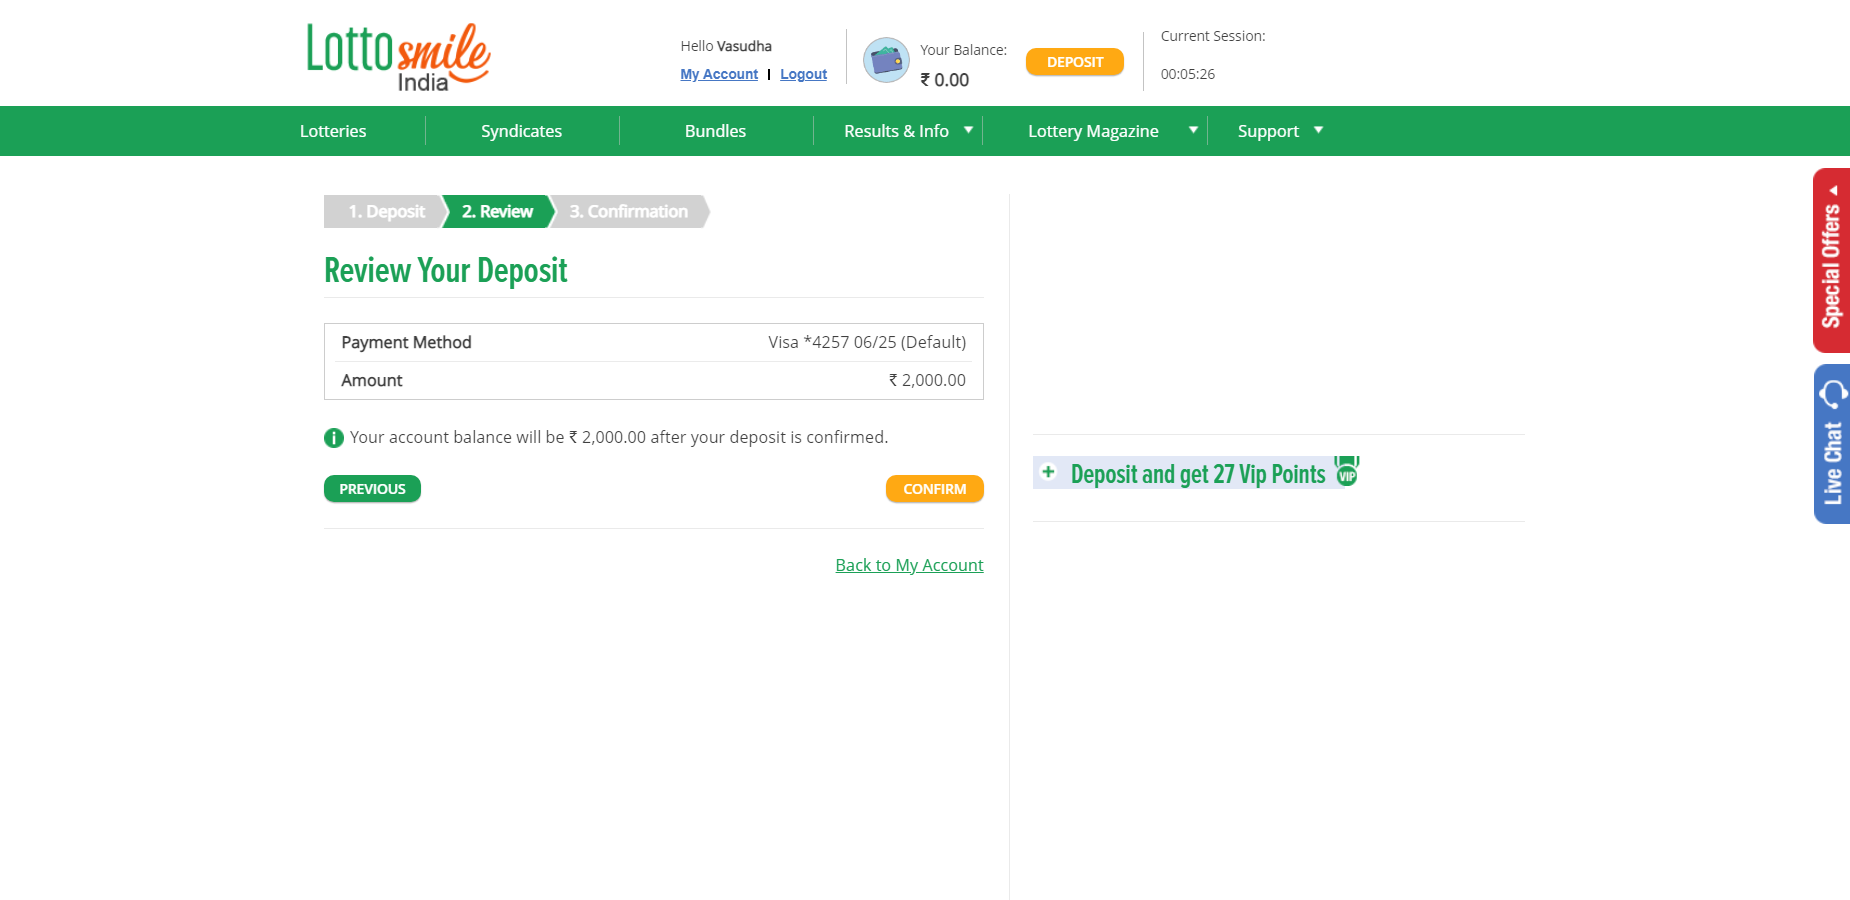Click the green info icon near balance message
Viewport: 1850px width, 900px height.
[x=334, y=438]
